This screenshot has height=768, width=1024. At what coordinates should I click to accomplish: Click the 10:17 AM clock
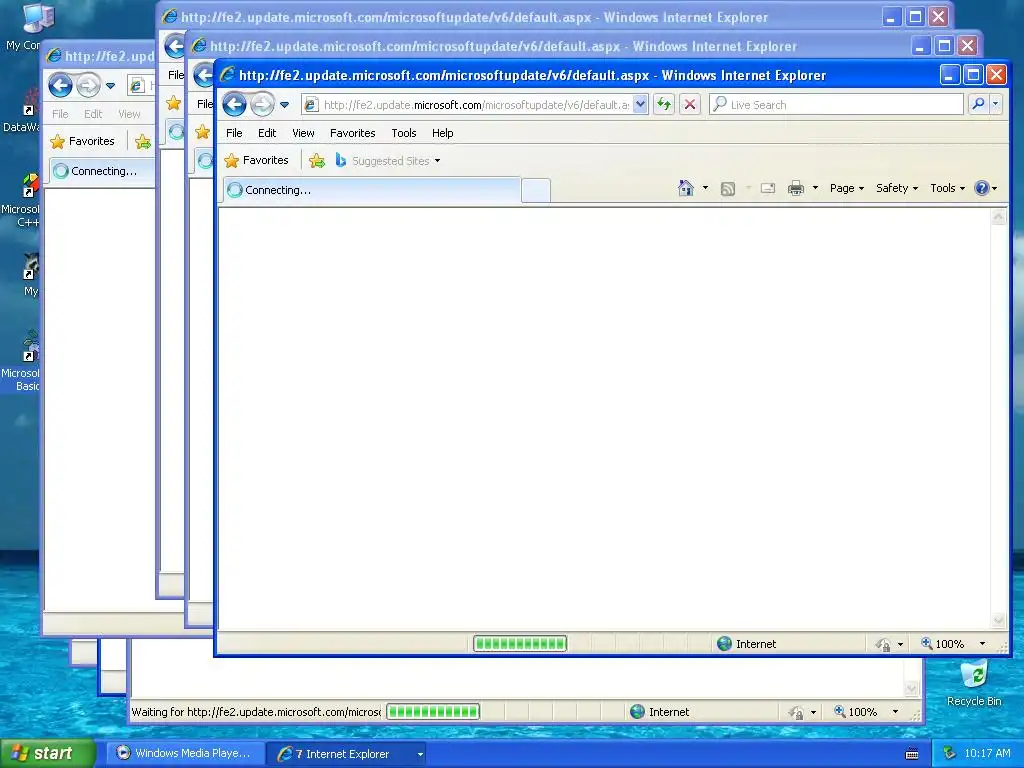click(987, 754)
